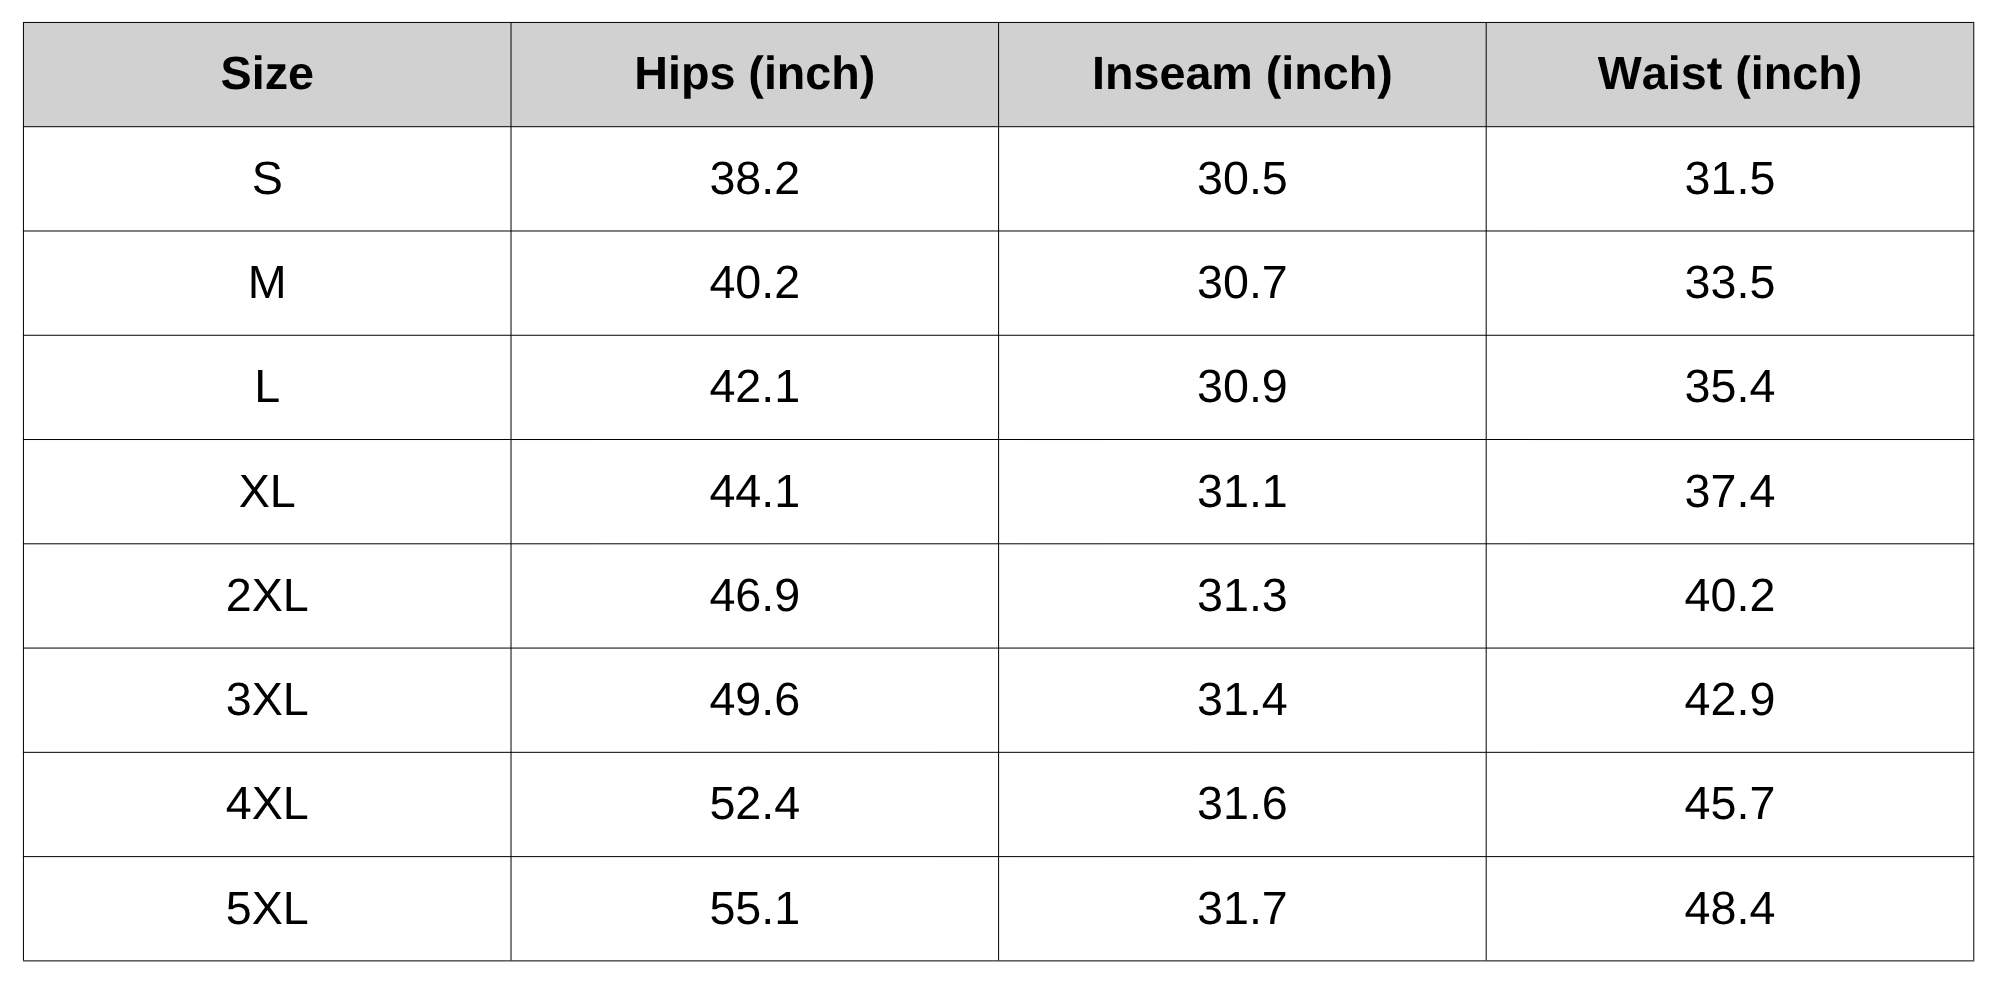Viewport: 2000px width, 1000px height.
Task: Click the S size cell
Action: (267, 179)
